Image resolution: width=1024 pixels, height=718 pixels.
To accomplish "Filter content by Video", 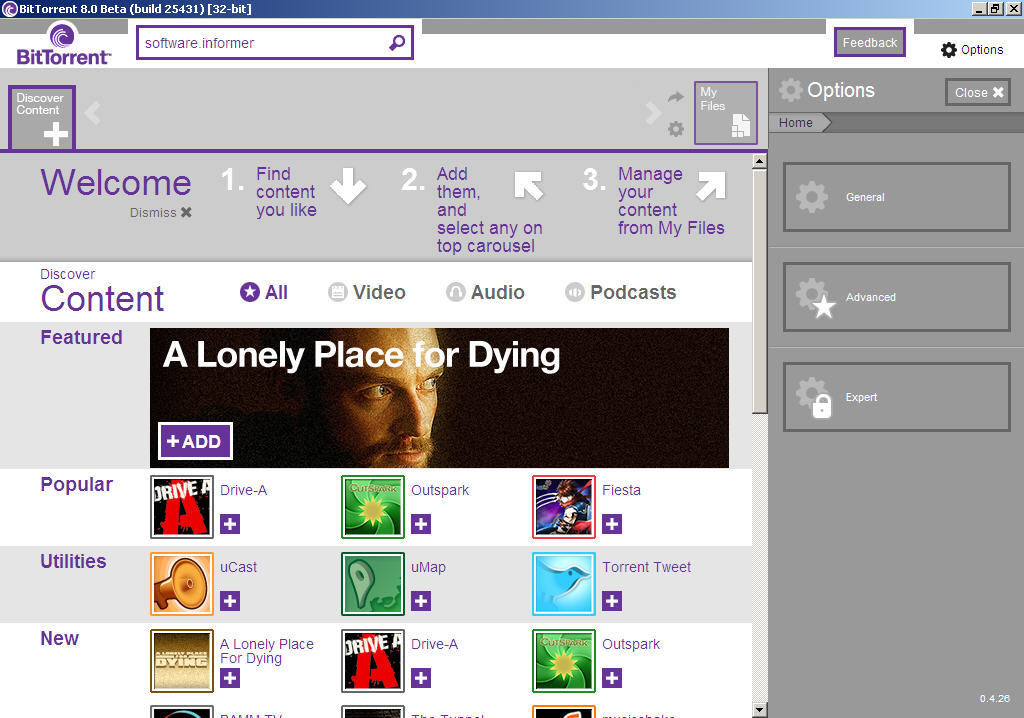I will pos(366,292).
